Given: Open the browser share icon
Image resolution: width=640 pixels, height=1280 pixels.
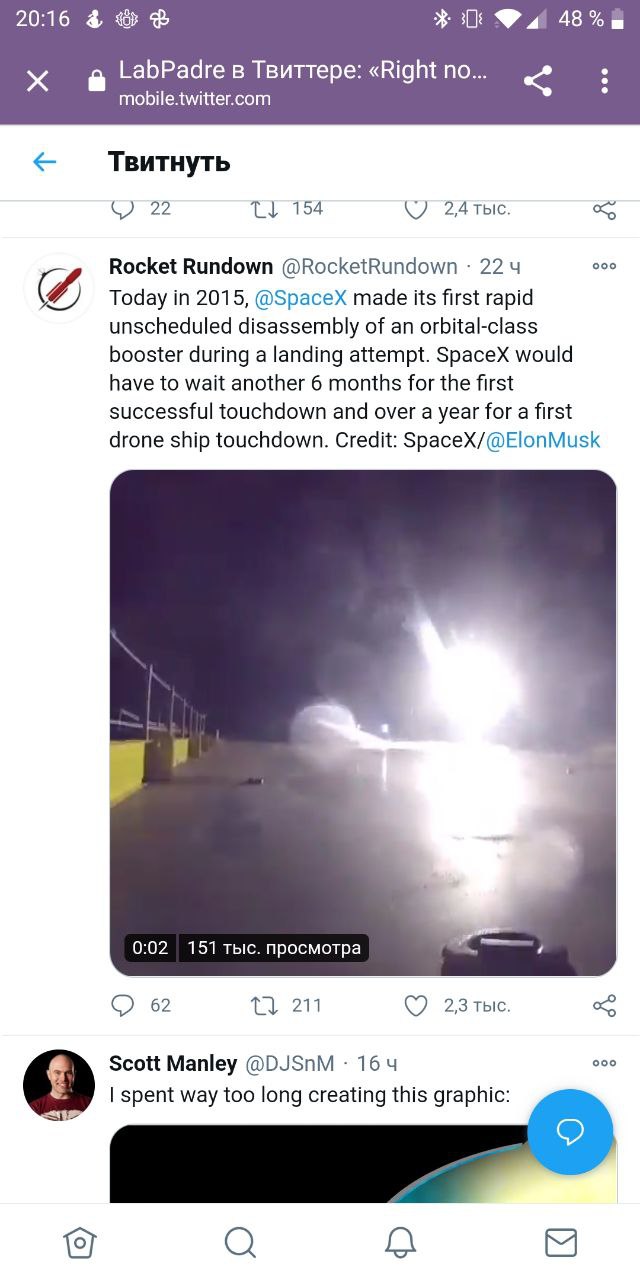Looking at the screenshot, I should pos(538,82).
